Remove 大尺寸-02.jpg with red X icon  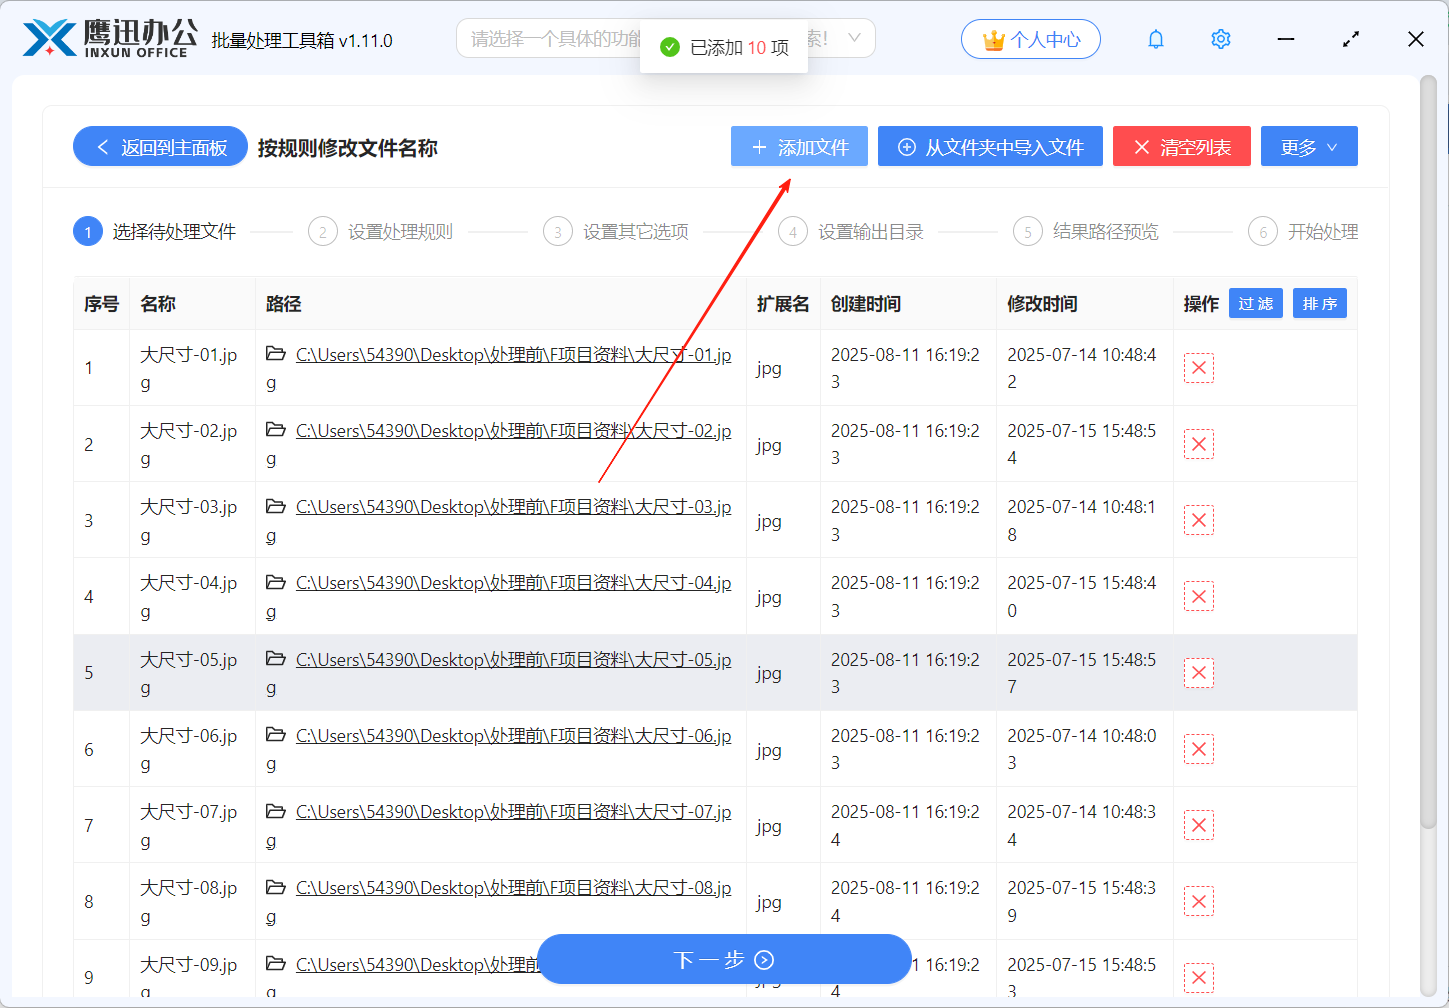(1199, 444)
